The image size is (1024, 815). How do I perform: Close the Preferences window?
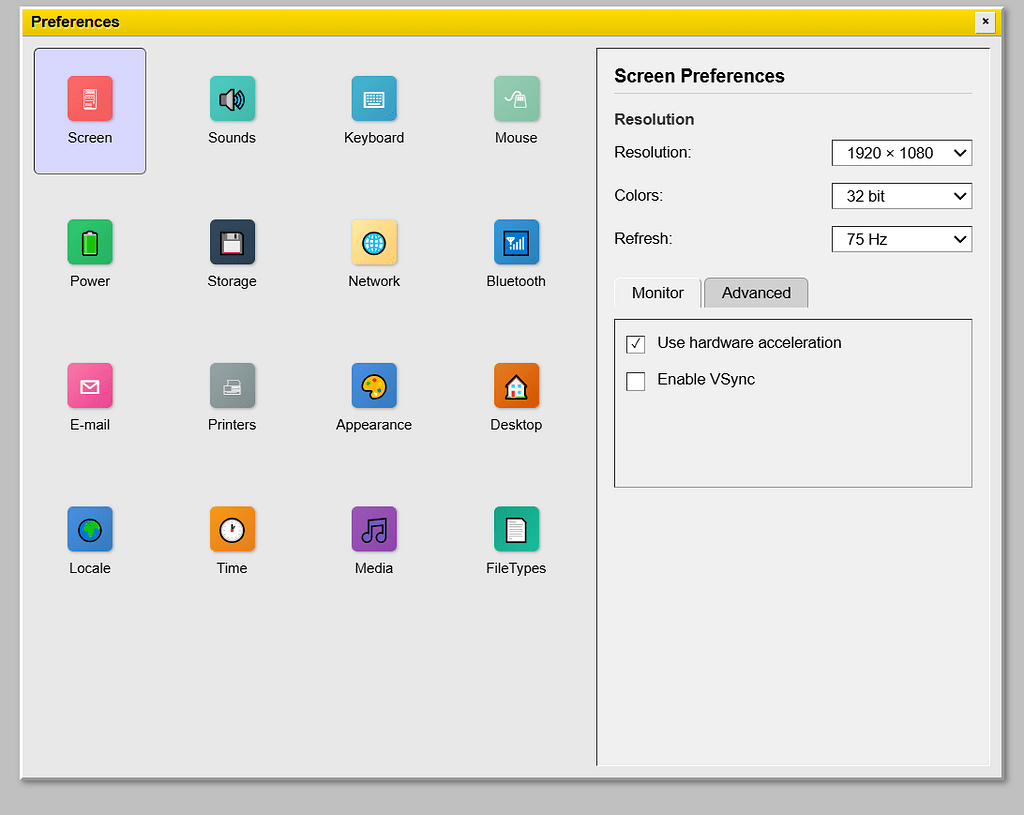tap(985, 22)
